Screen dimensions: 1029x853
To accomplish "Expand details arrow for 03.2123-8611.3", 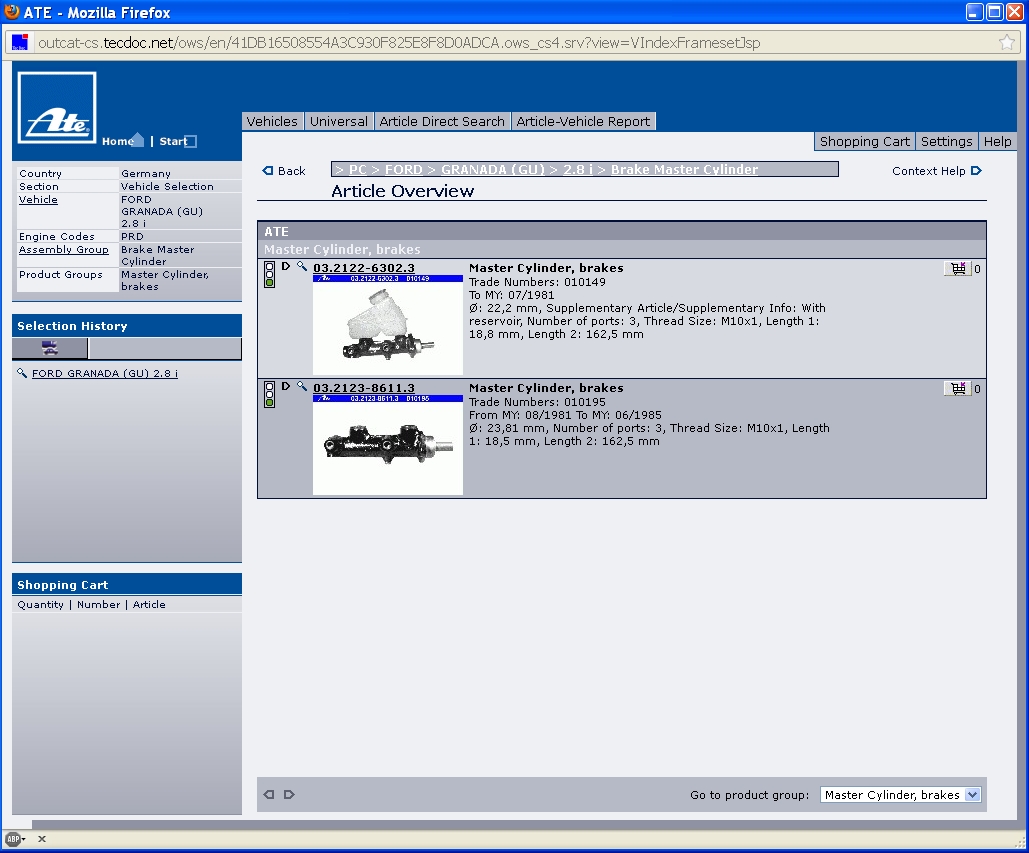I will pos(286,386).
